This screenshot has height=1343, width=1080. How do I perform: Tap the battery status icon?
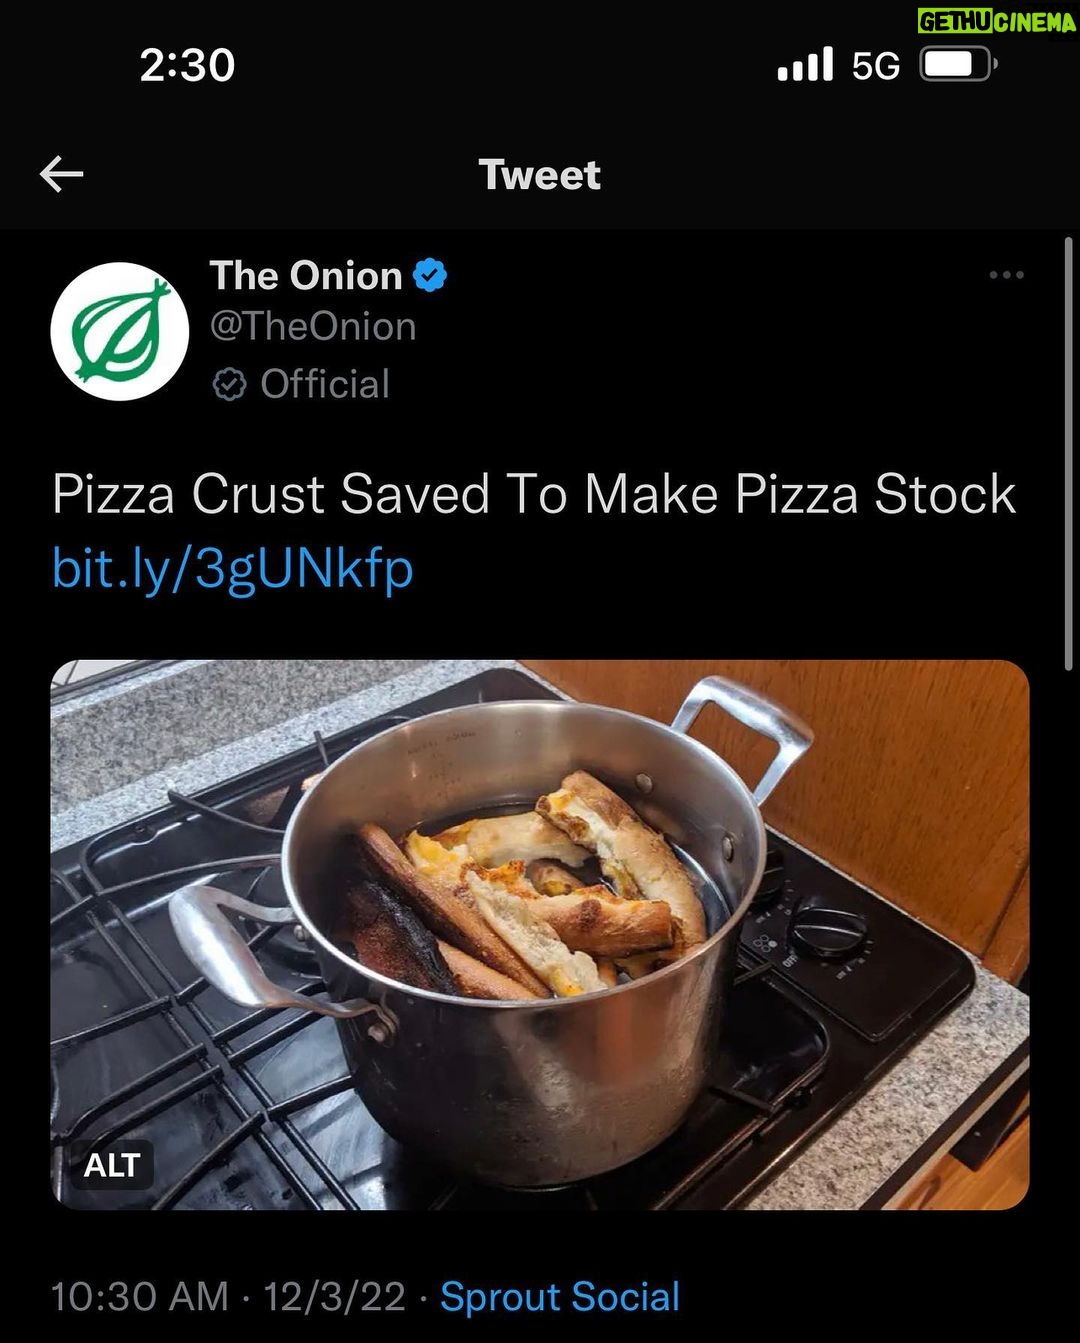pos(958,65)
